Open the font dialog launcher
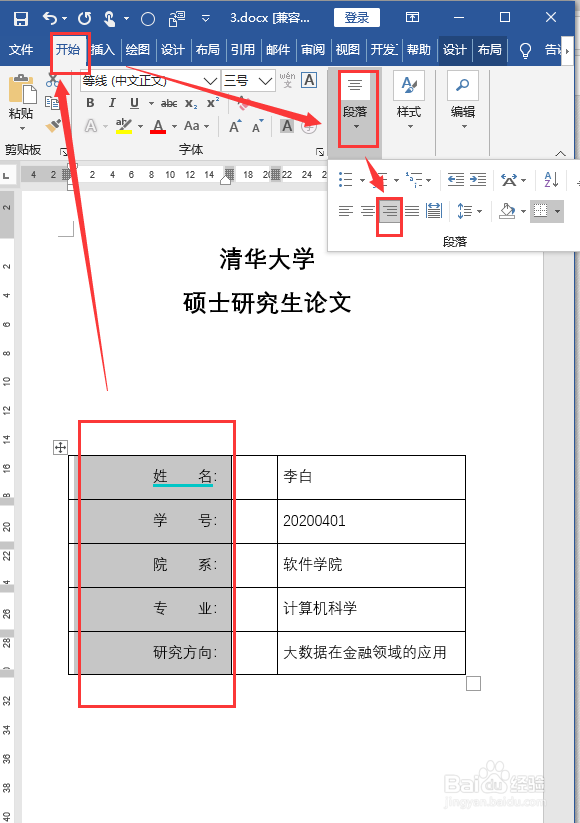Image resolution: width=580 pixels, height=823 pixels. click(320, 152)
